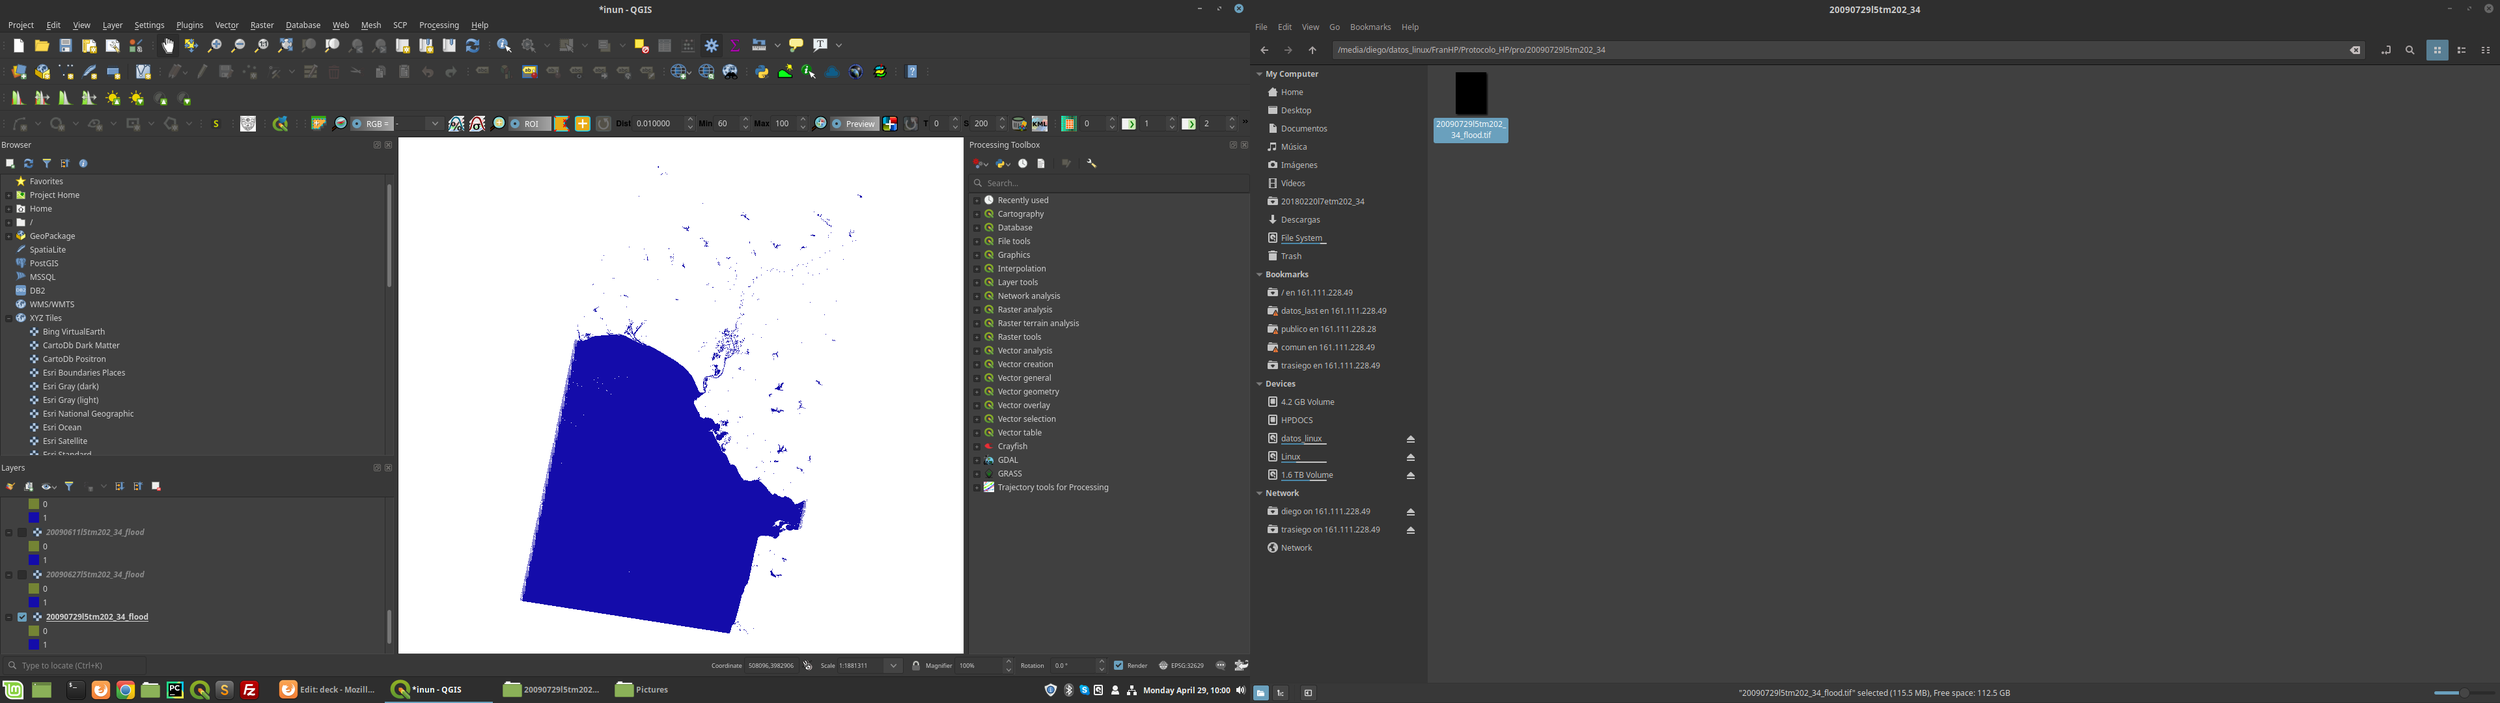Expand Raster analysis in Processing Toolbox

[977, 310]
